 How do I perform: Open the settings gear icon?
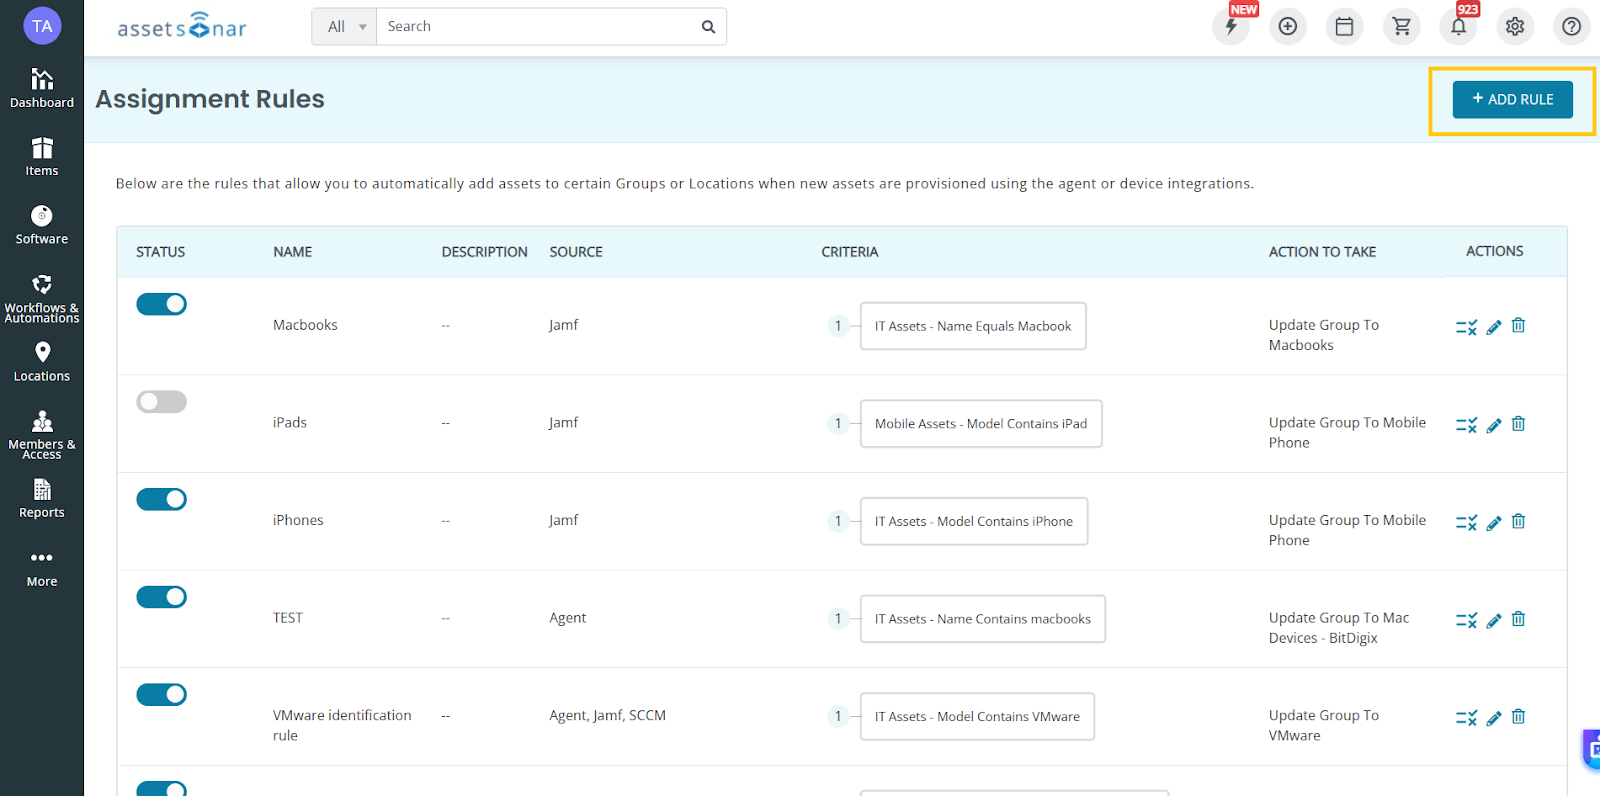point(1515,27)
